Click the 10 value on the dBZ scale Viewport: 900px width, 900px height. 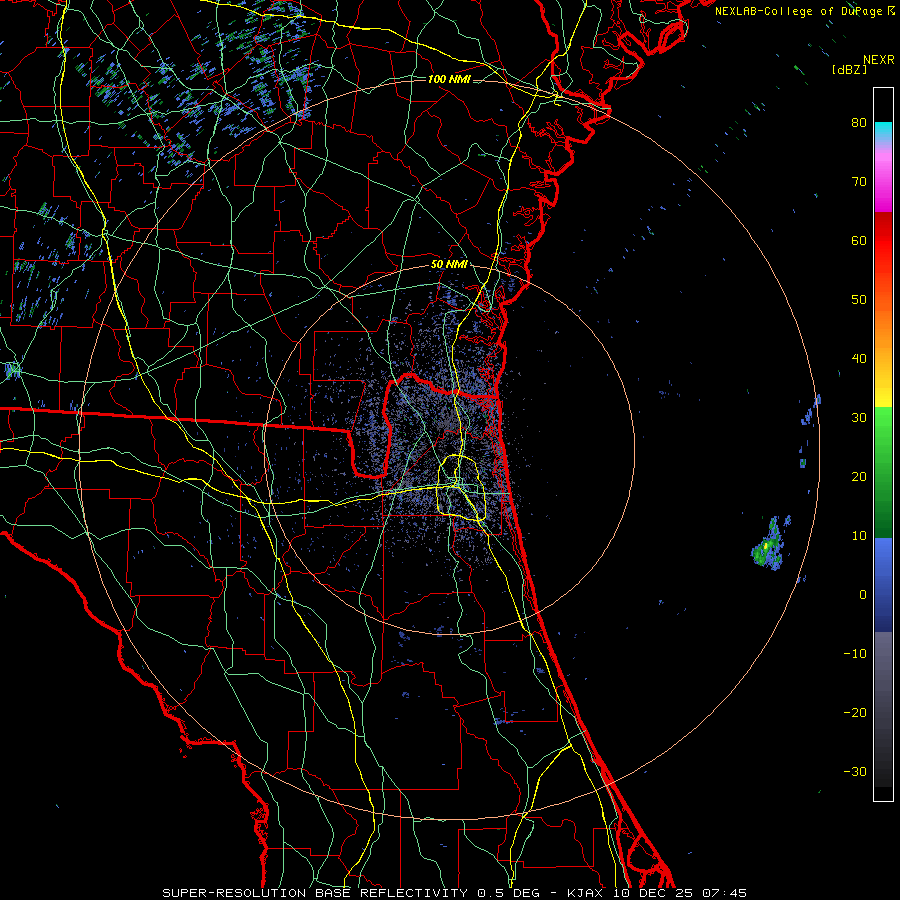859,536
